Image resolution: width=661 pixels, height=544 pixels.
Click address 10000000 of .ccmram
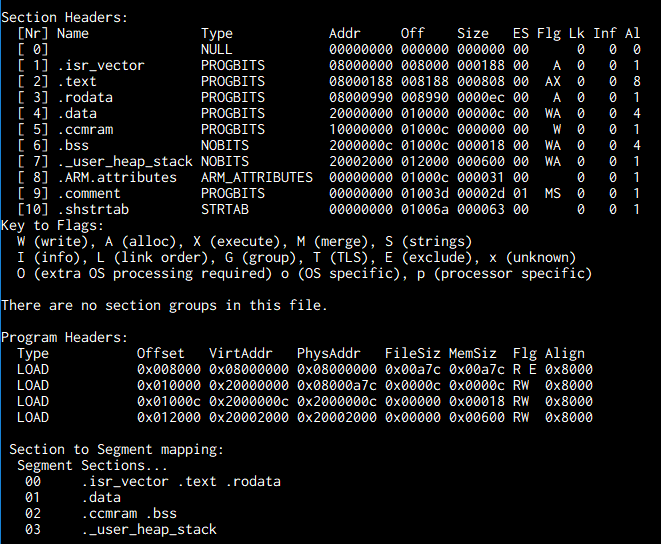(361, 129)
